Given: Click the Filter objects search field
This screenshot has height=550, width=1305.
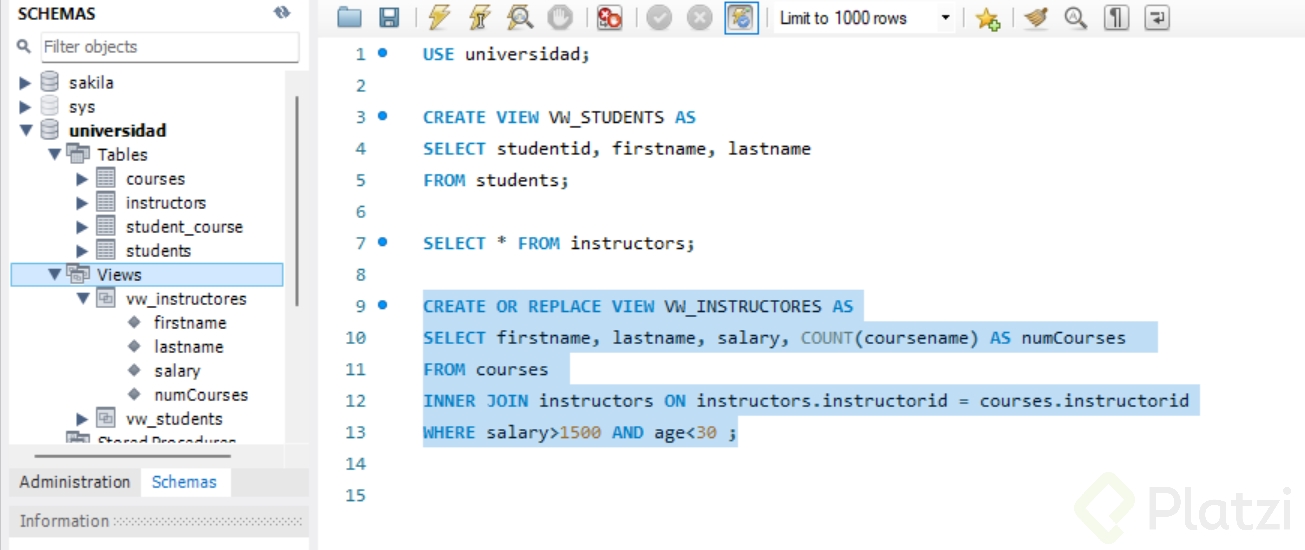Looking at the screenshot, I should (x=170, y=47).
